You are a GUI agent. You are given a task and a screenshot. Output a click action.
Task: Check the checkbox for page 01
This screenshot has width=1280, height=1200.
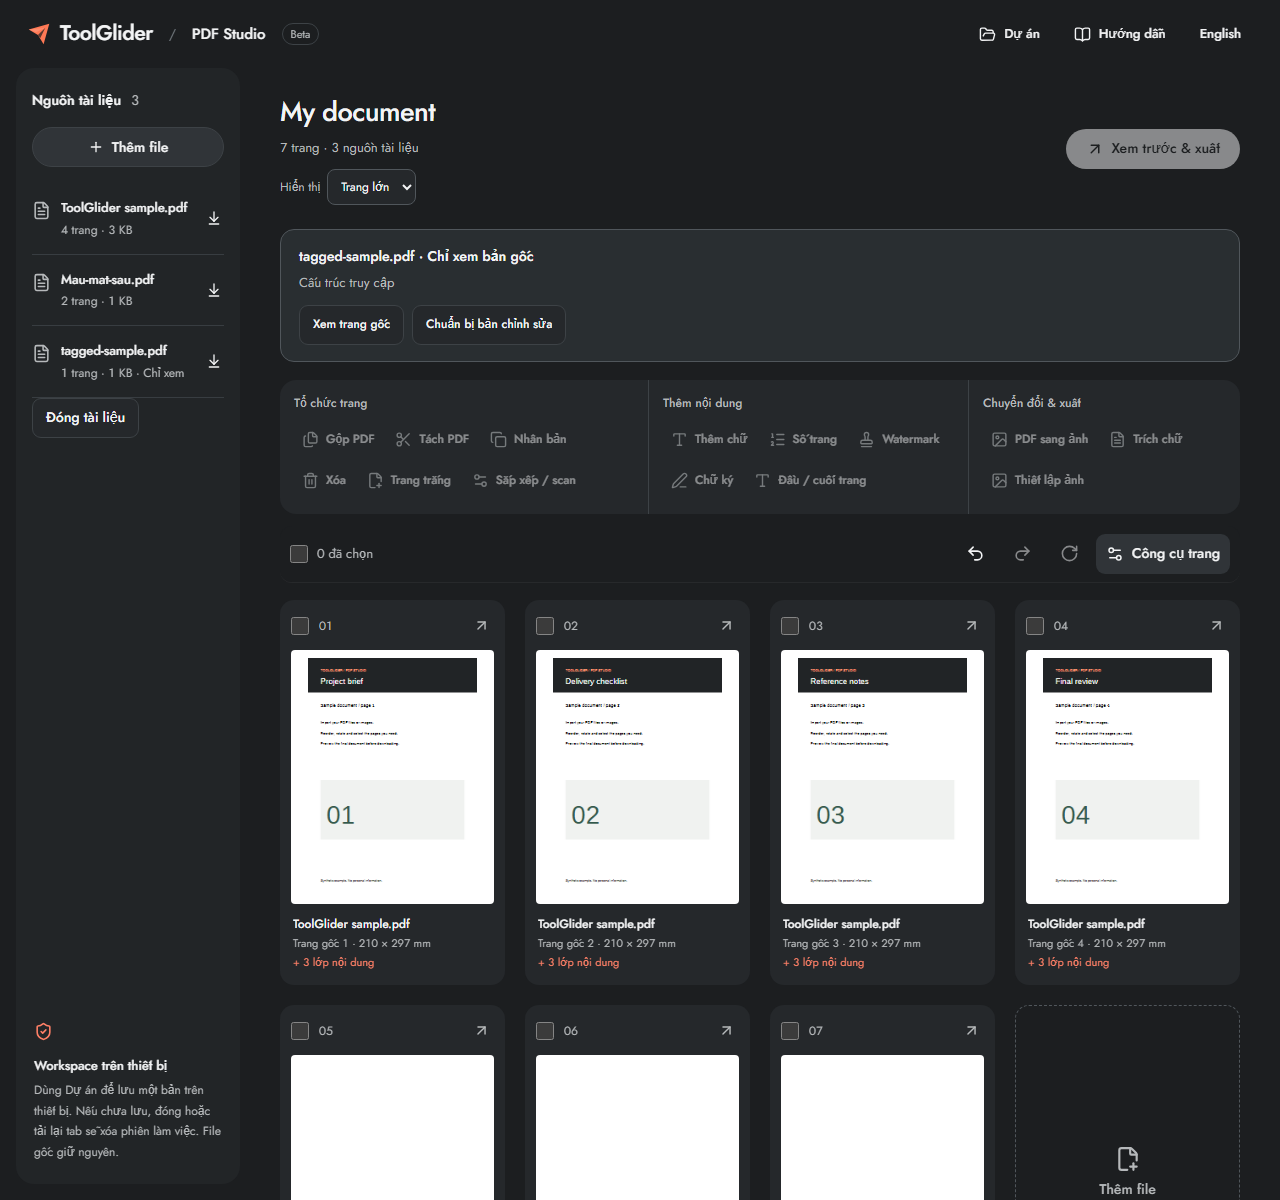coord(300,626)
